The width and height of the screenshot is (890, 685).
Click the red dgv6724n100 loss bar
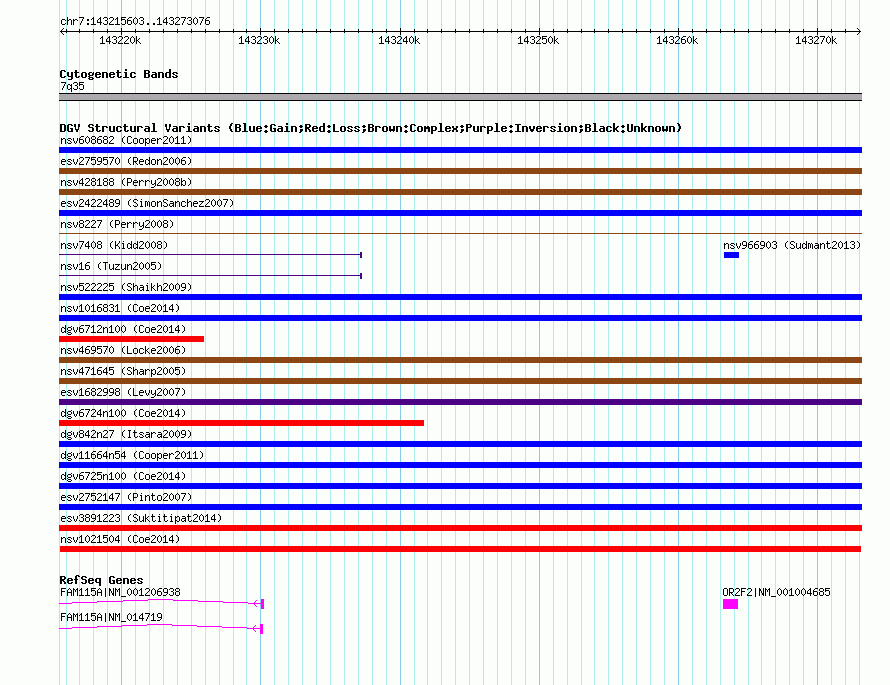pyautogui.click(x=241, y=423)
